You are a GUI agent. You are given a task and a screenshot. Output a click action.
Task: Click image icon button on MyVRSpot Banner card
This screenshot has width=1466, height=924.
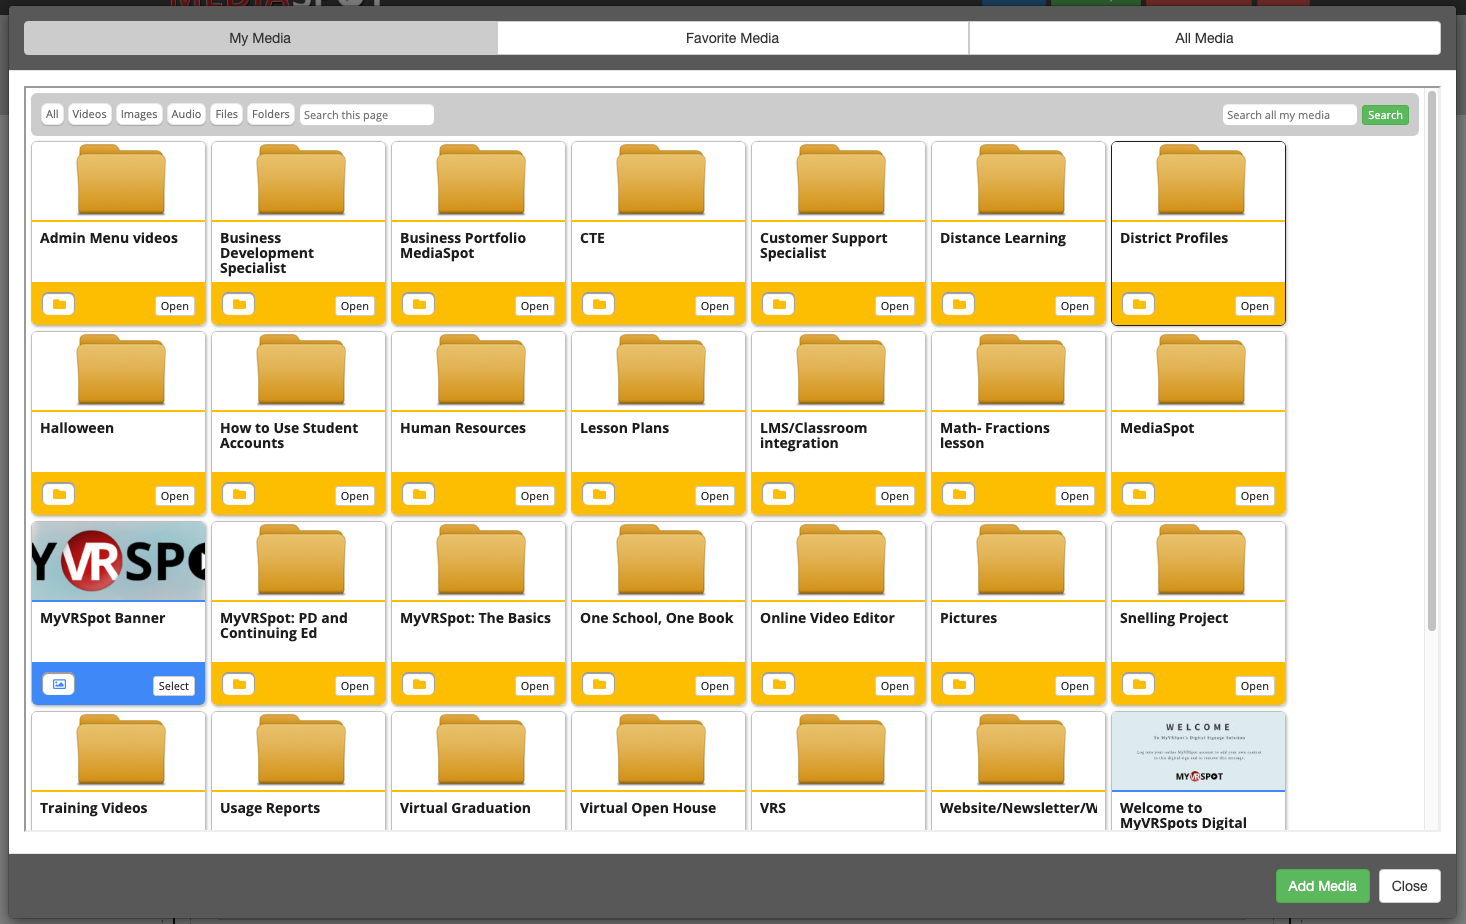click(59, 684)
